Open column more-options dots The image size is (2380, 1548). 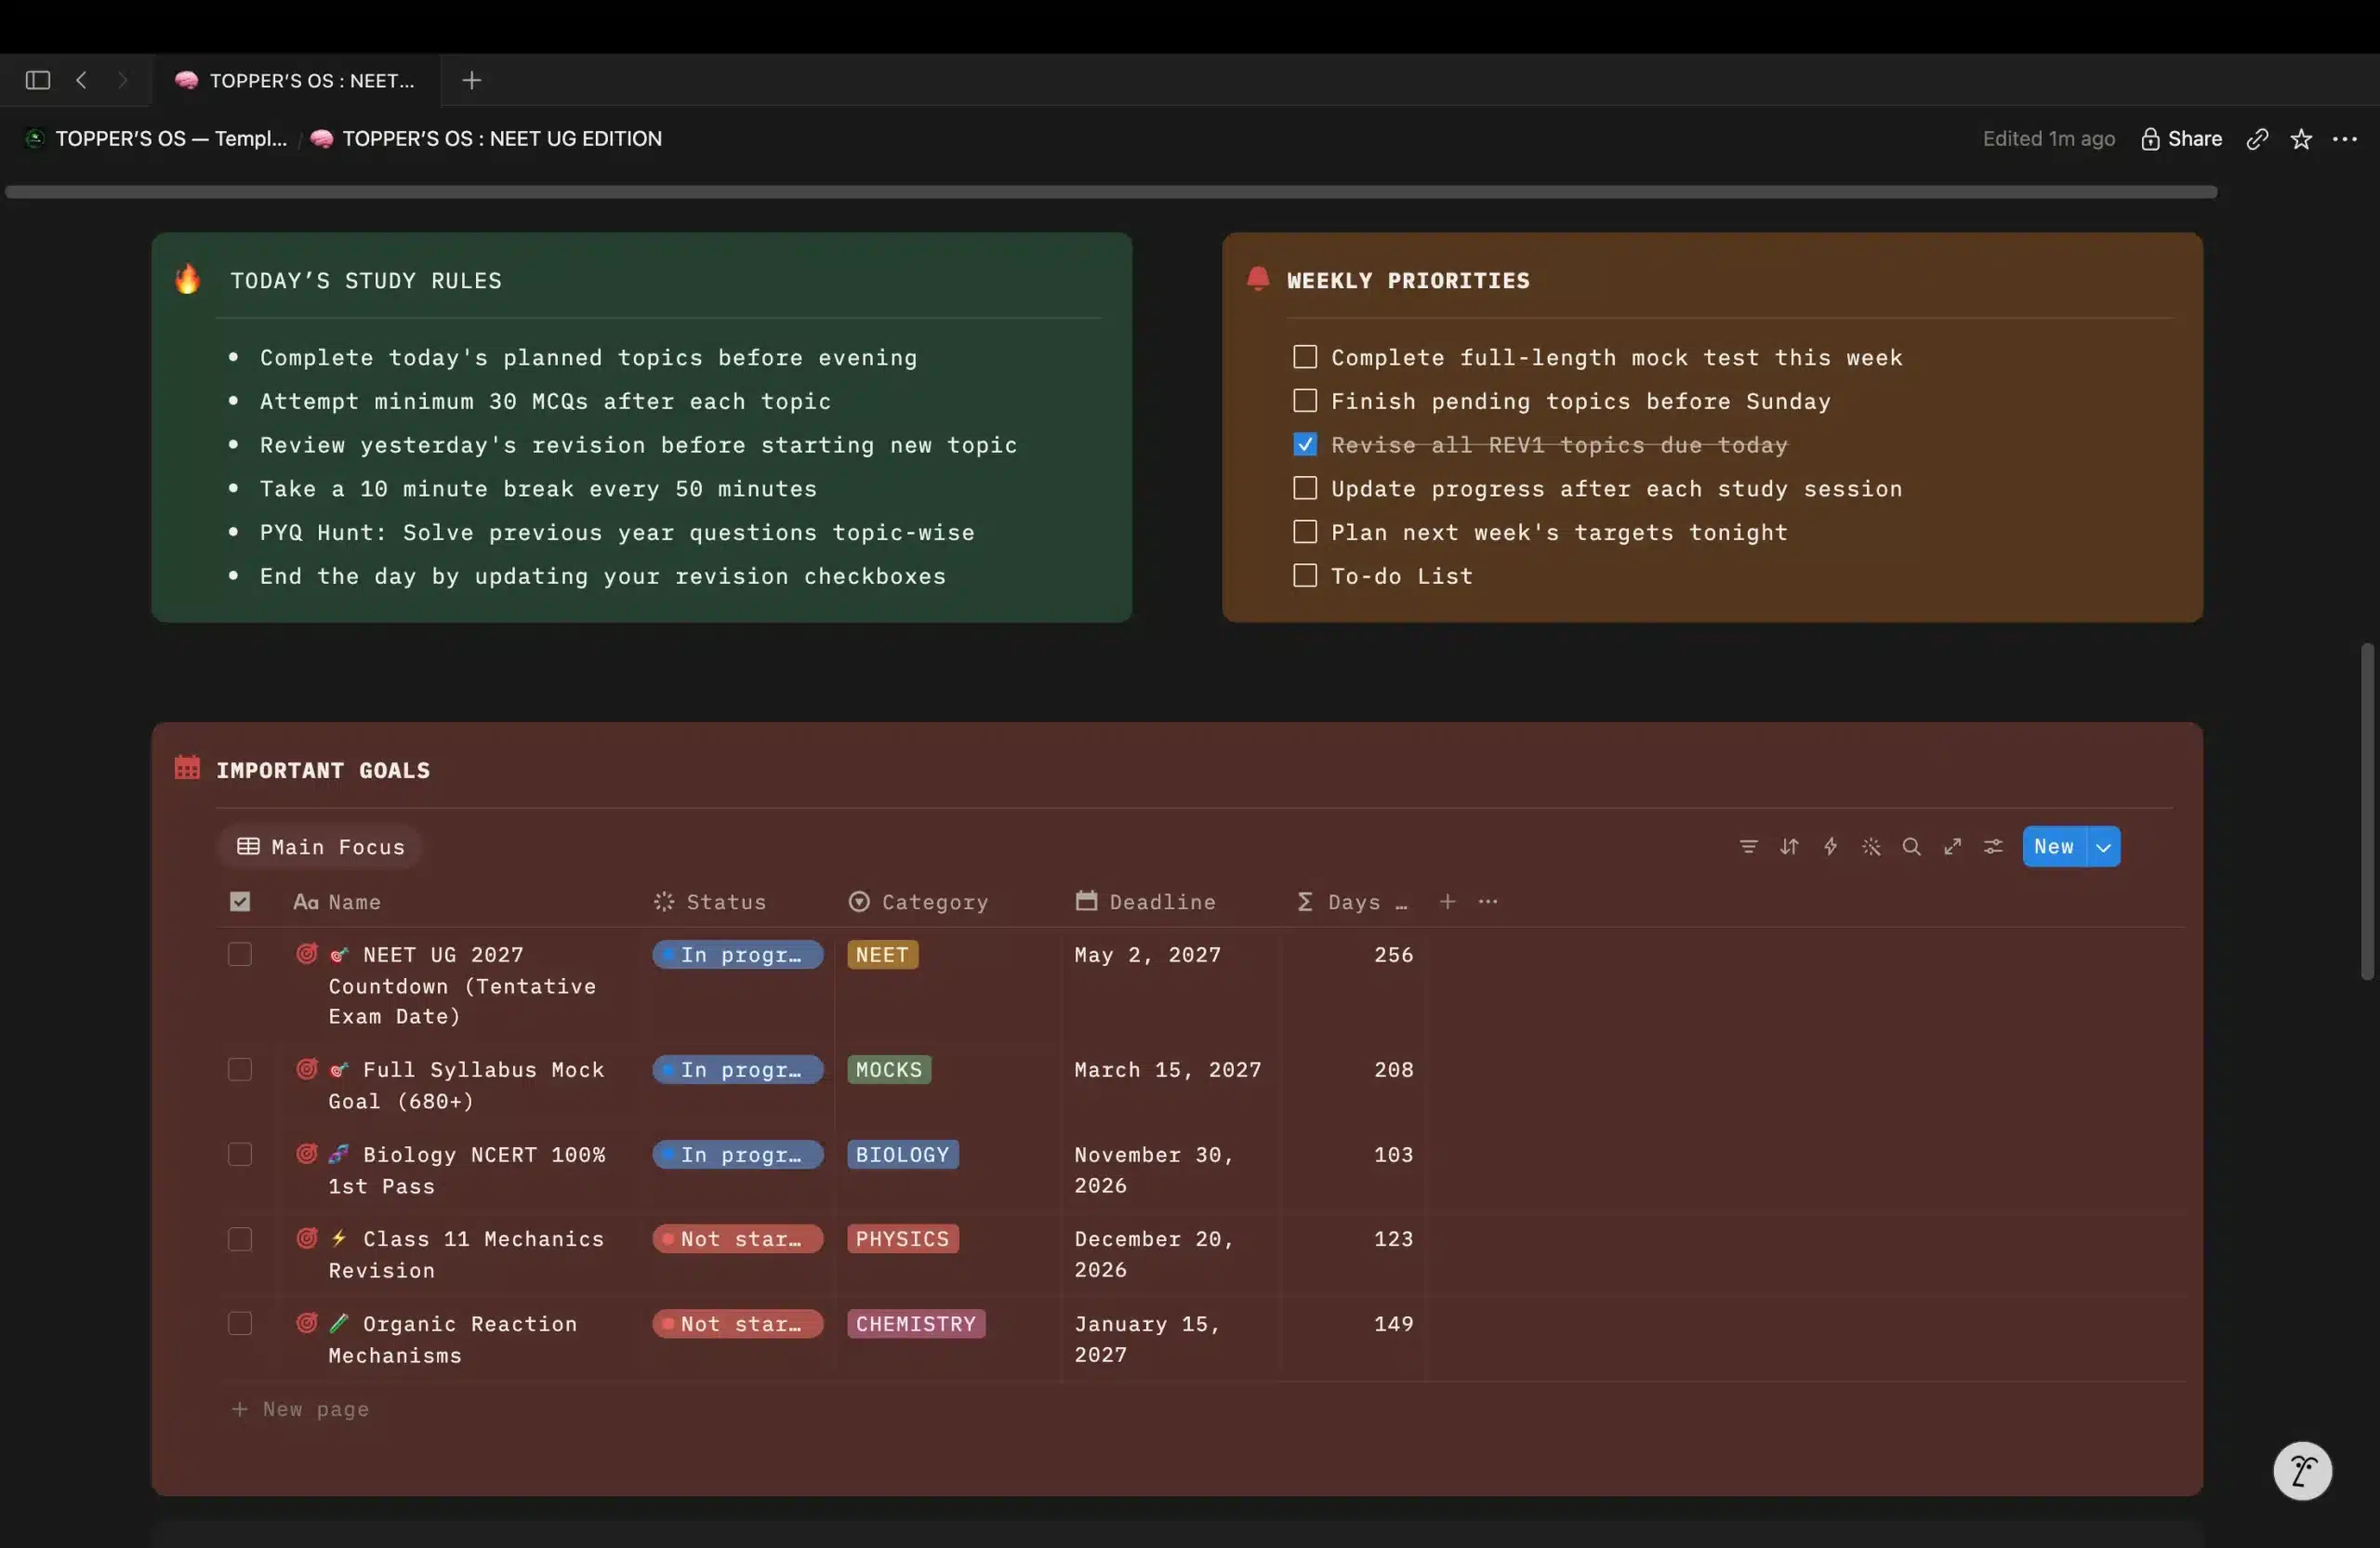1488,901
